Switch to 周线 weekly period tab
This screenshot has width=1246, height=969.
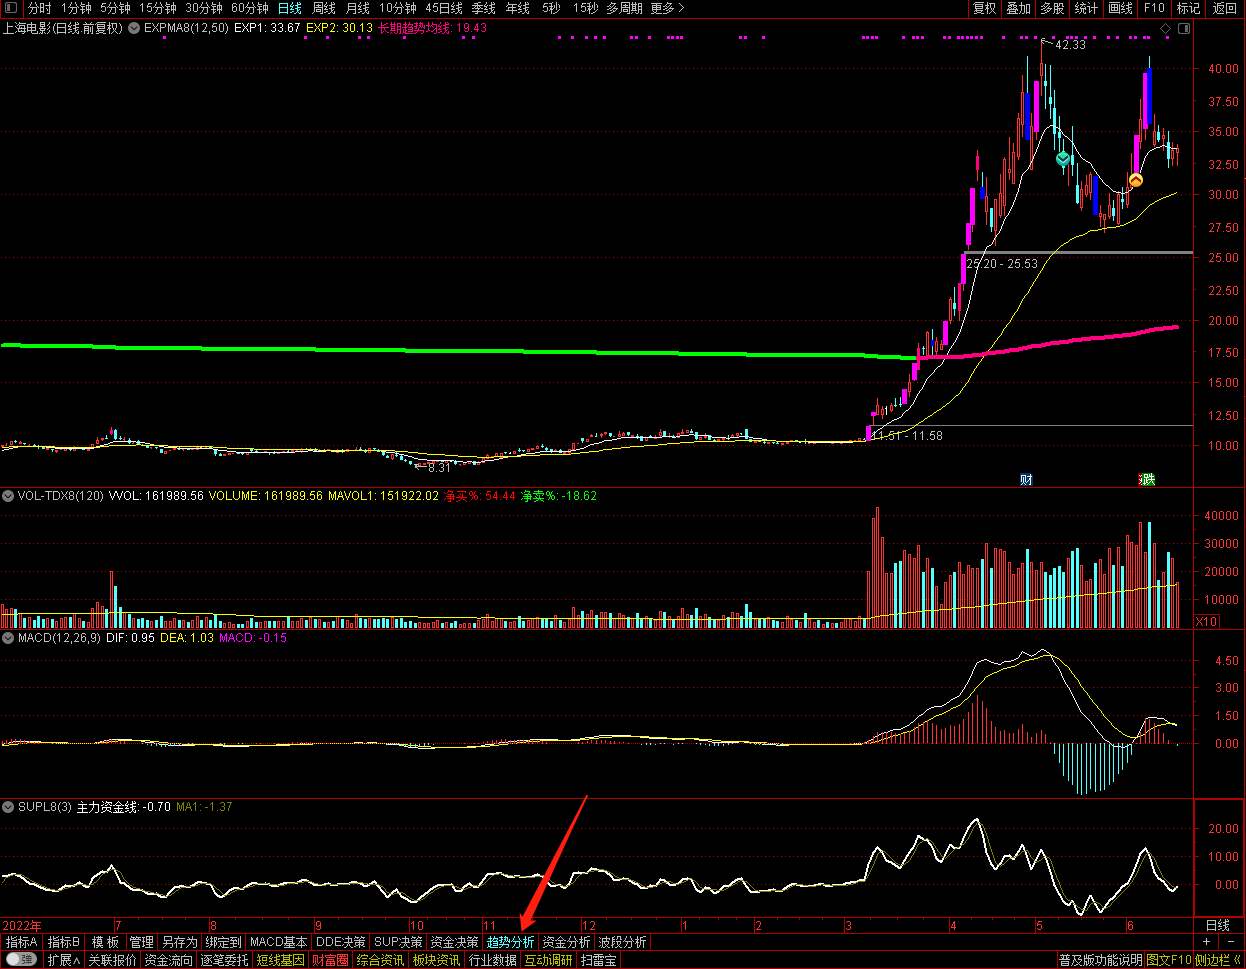[x=324, y=8]
